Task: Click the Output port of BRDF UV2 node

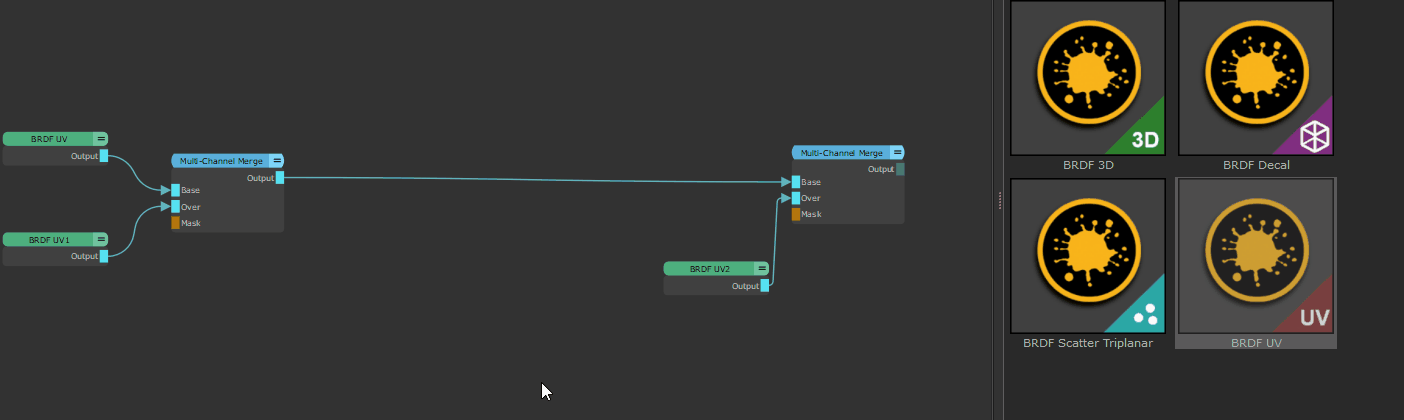Action: pos(765,286)
